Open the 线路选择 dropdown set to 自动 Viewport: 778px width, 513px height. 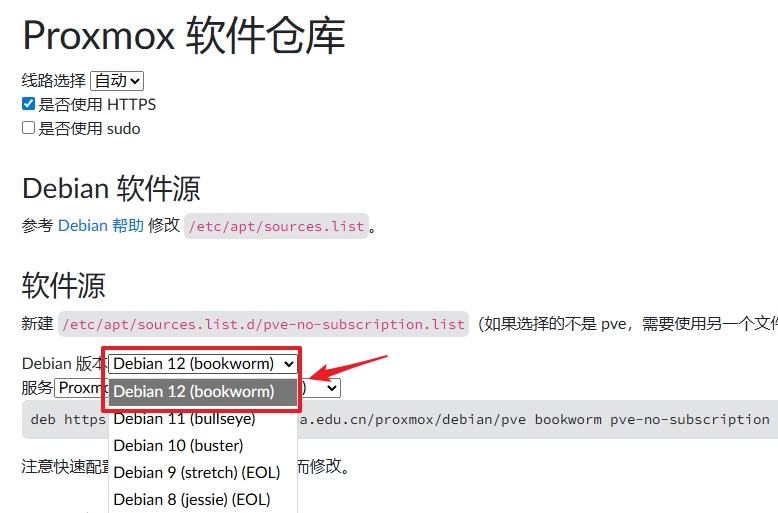click(117, 81)
